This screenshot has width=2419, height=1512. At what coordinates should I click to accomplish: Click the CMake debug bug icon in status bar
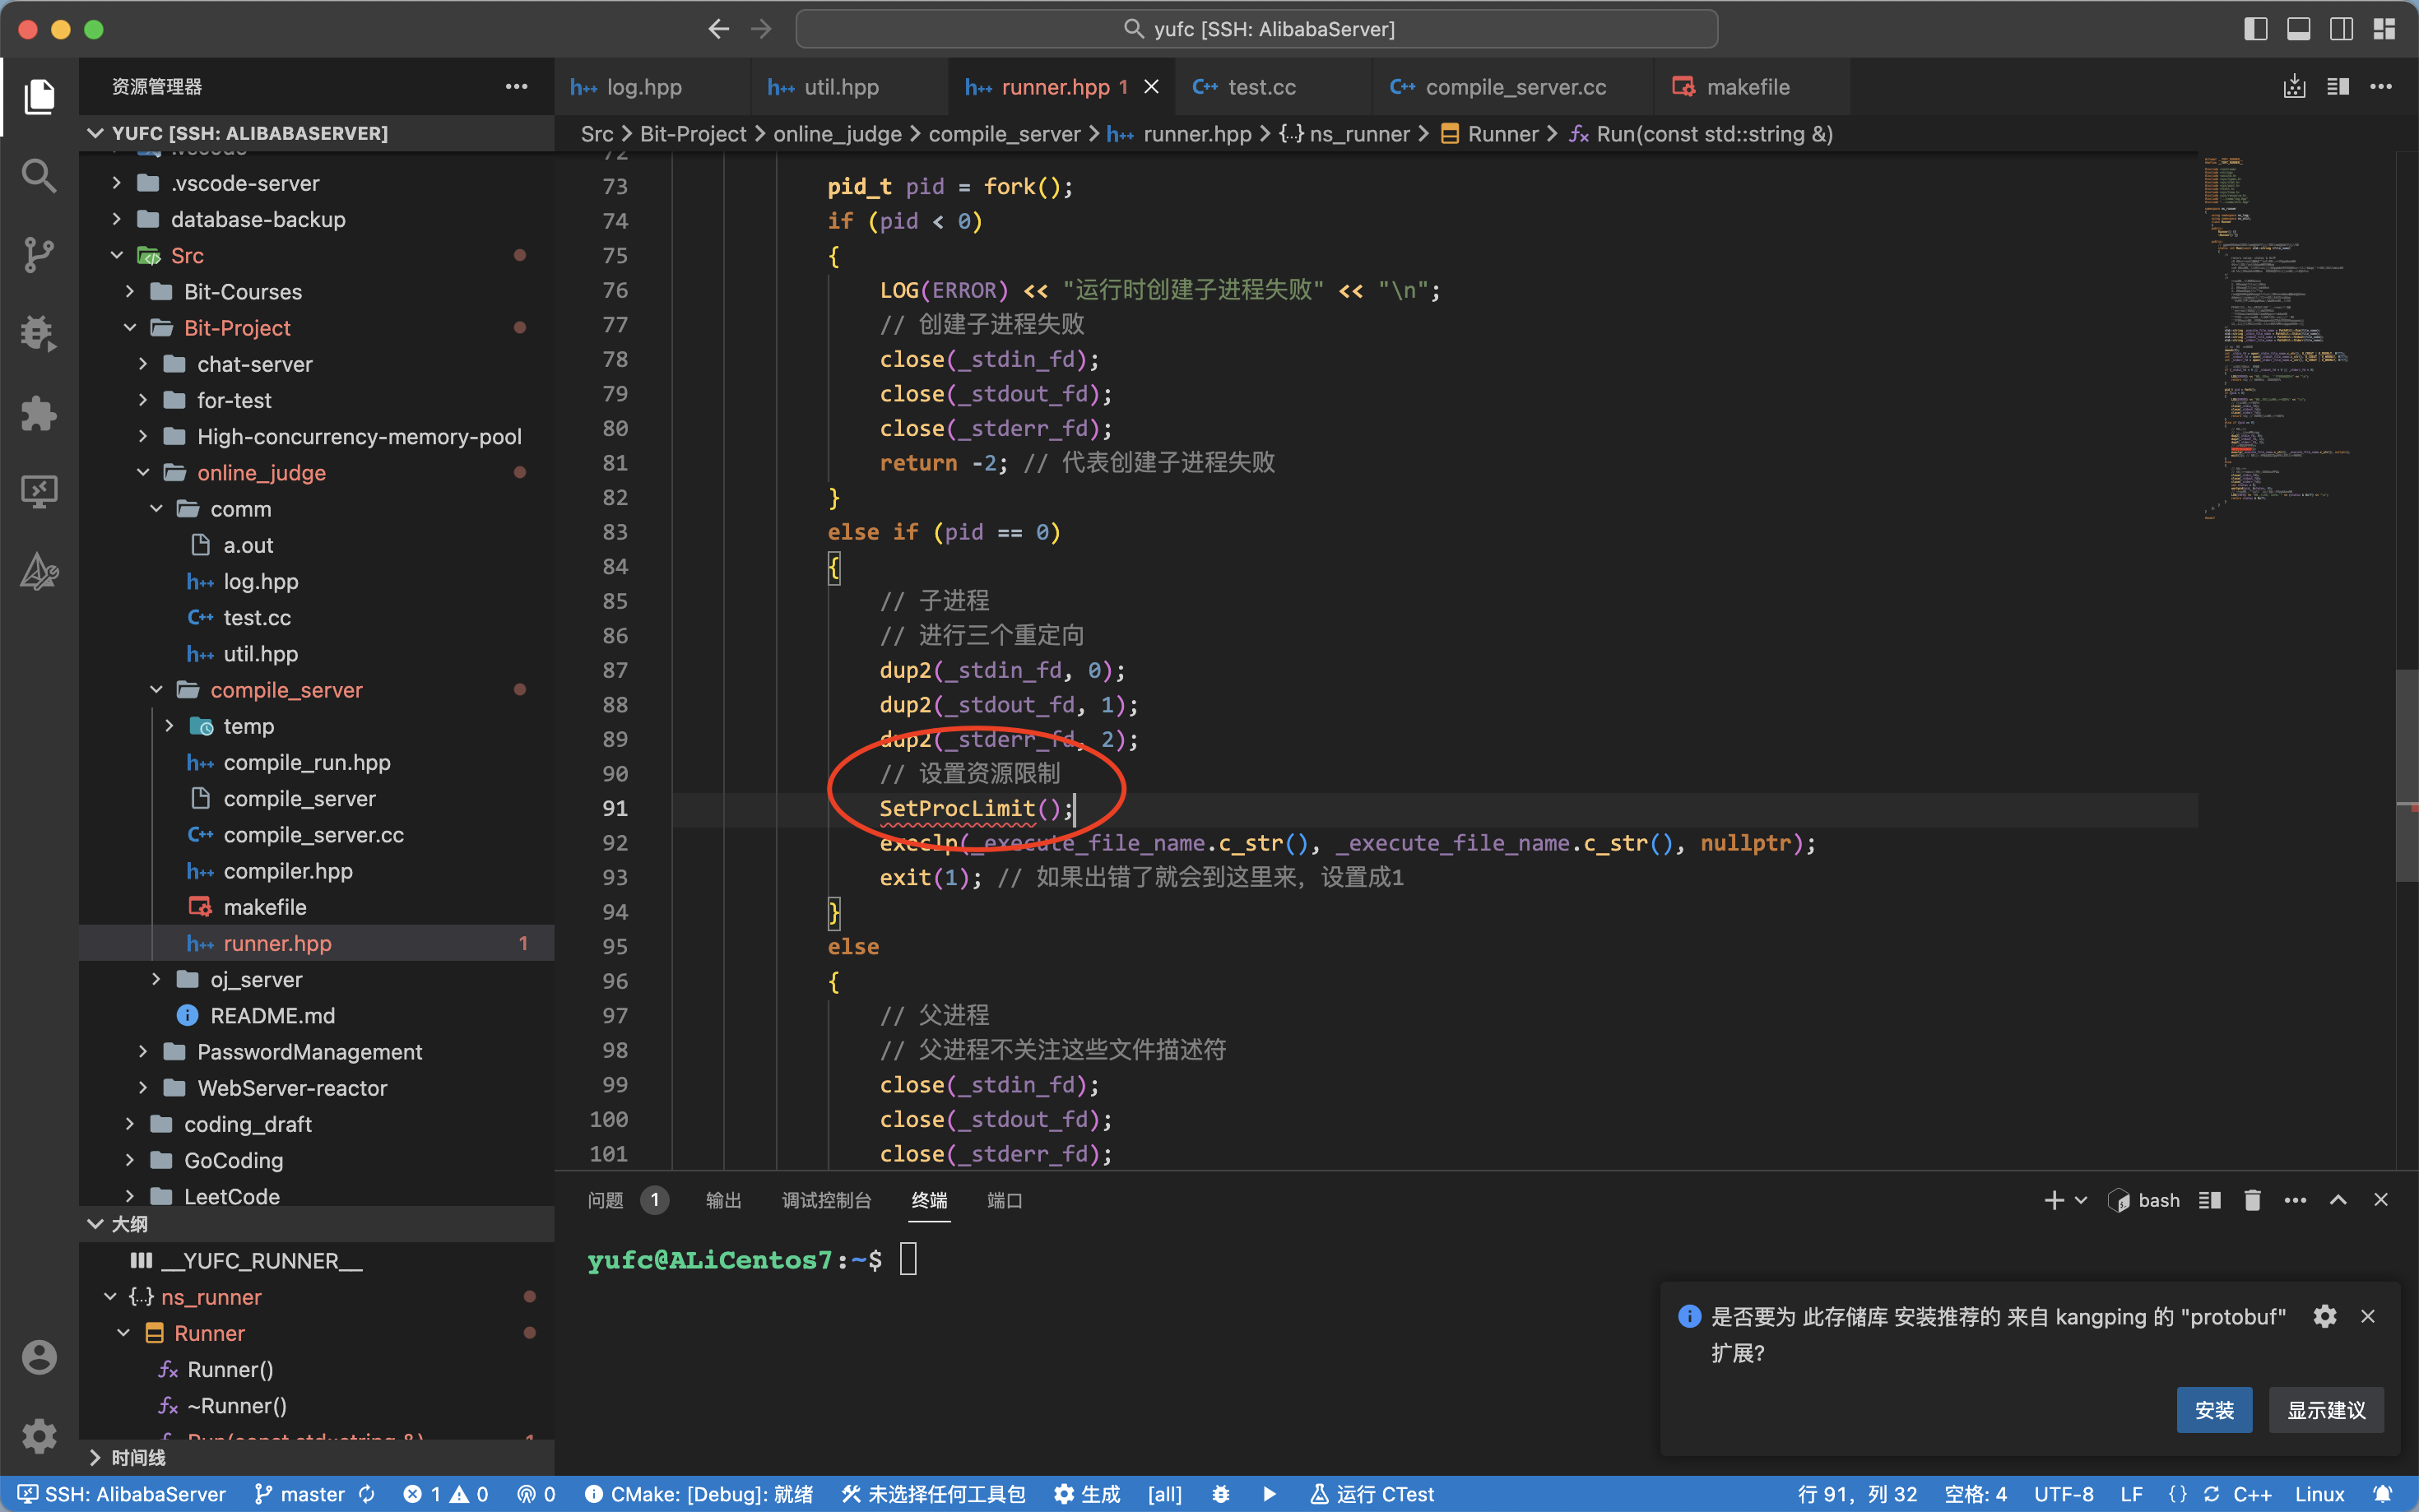click(x=1221, y=1494)
